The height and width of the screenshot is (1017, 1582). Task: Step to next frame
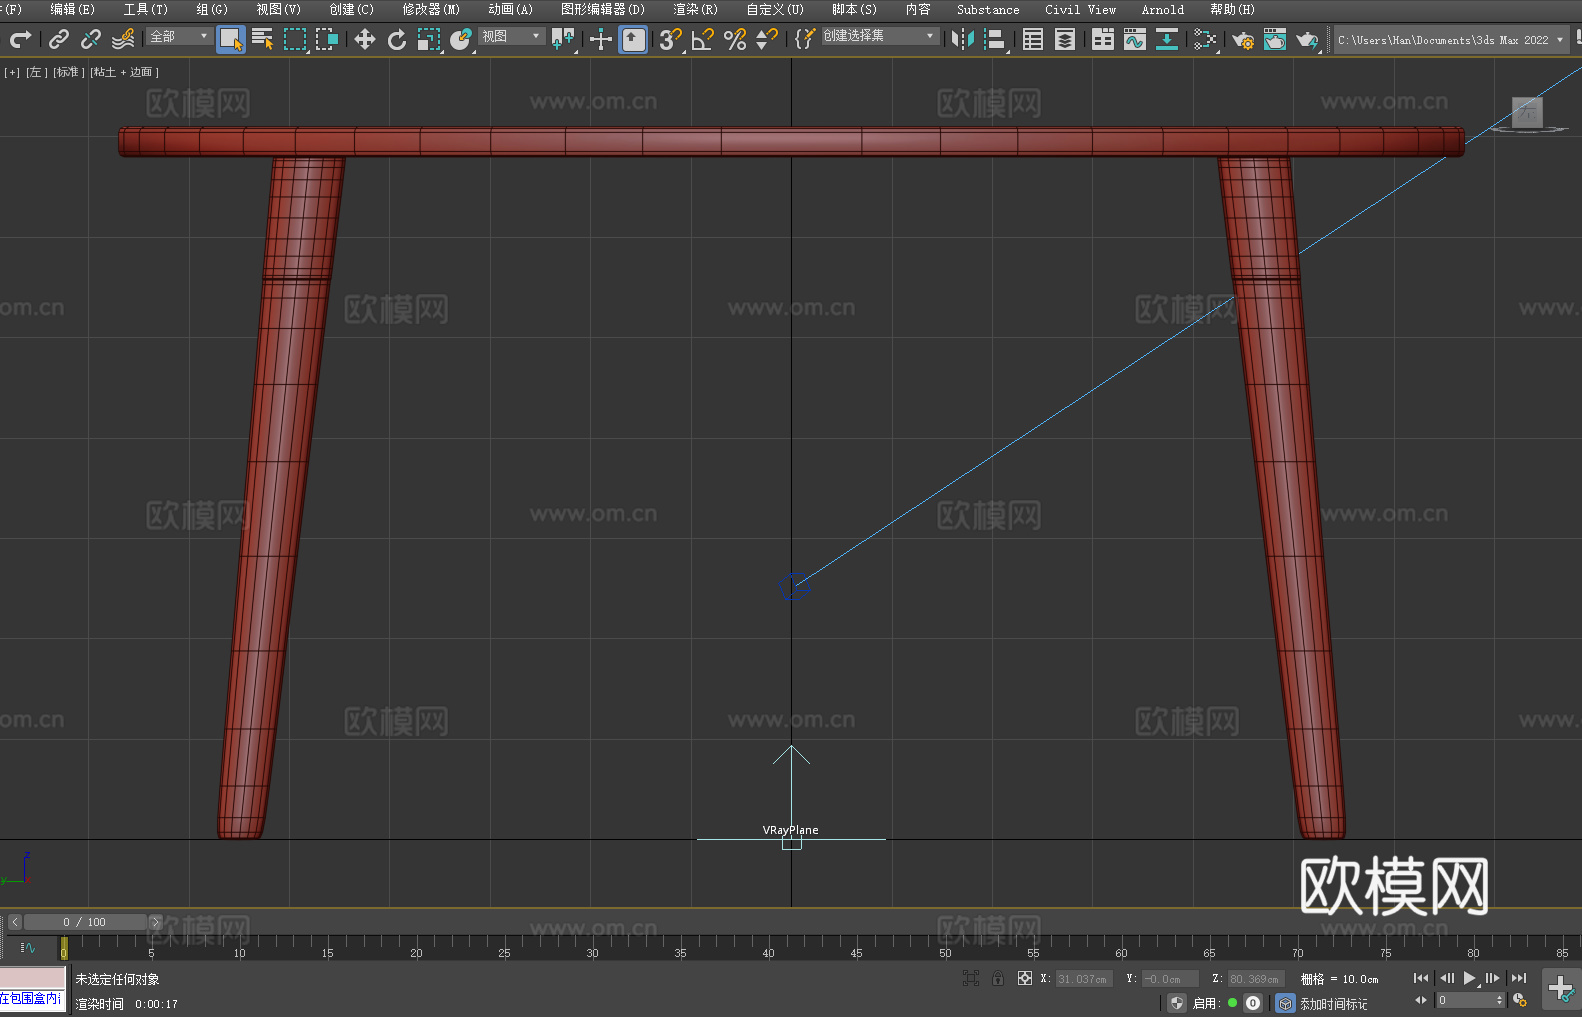[x=1493, y=978]
